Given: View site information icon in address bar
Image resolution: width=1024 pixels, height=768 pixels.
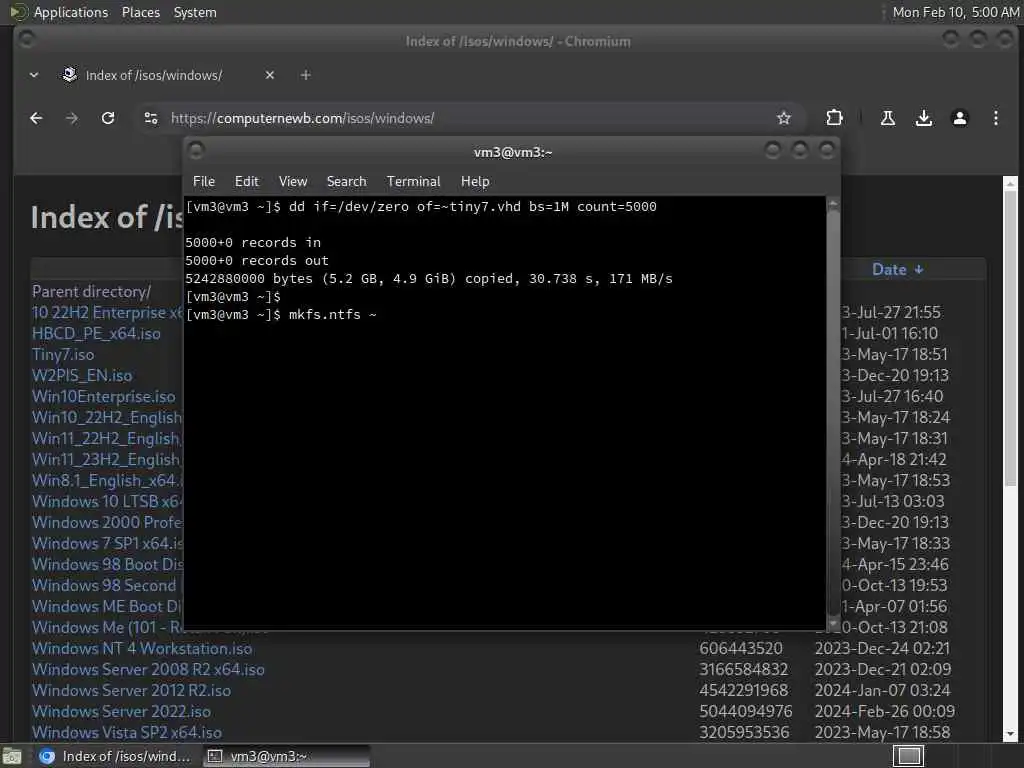Looking at the screenshot, I should pos(151,118).
